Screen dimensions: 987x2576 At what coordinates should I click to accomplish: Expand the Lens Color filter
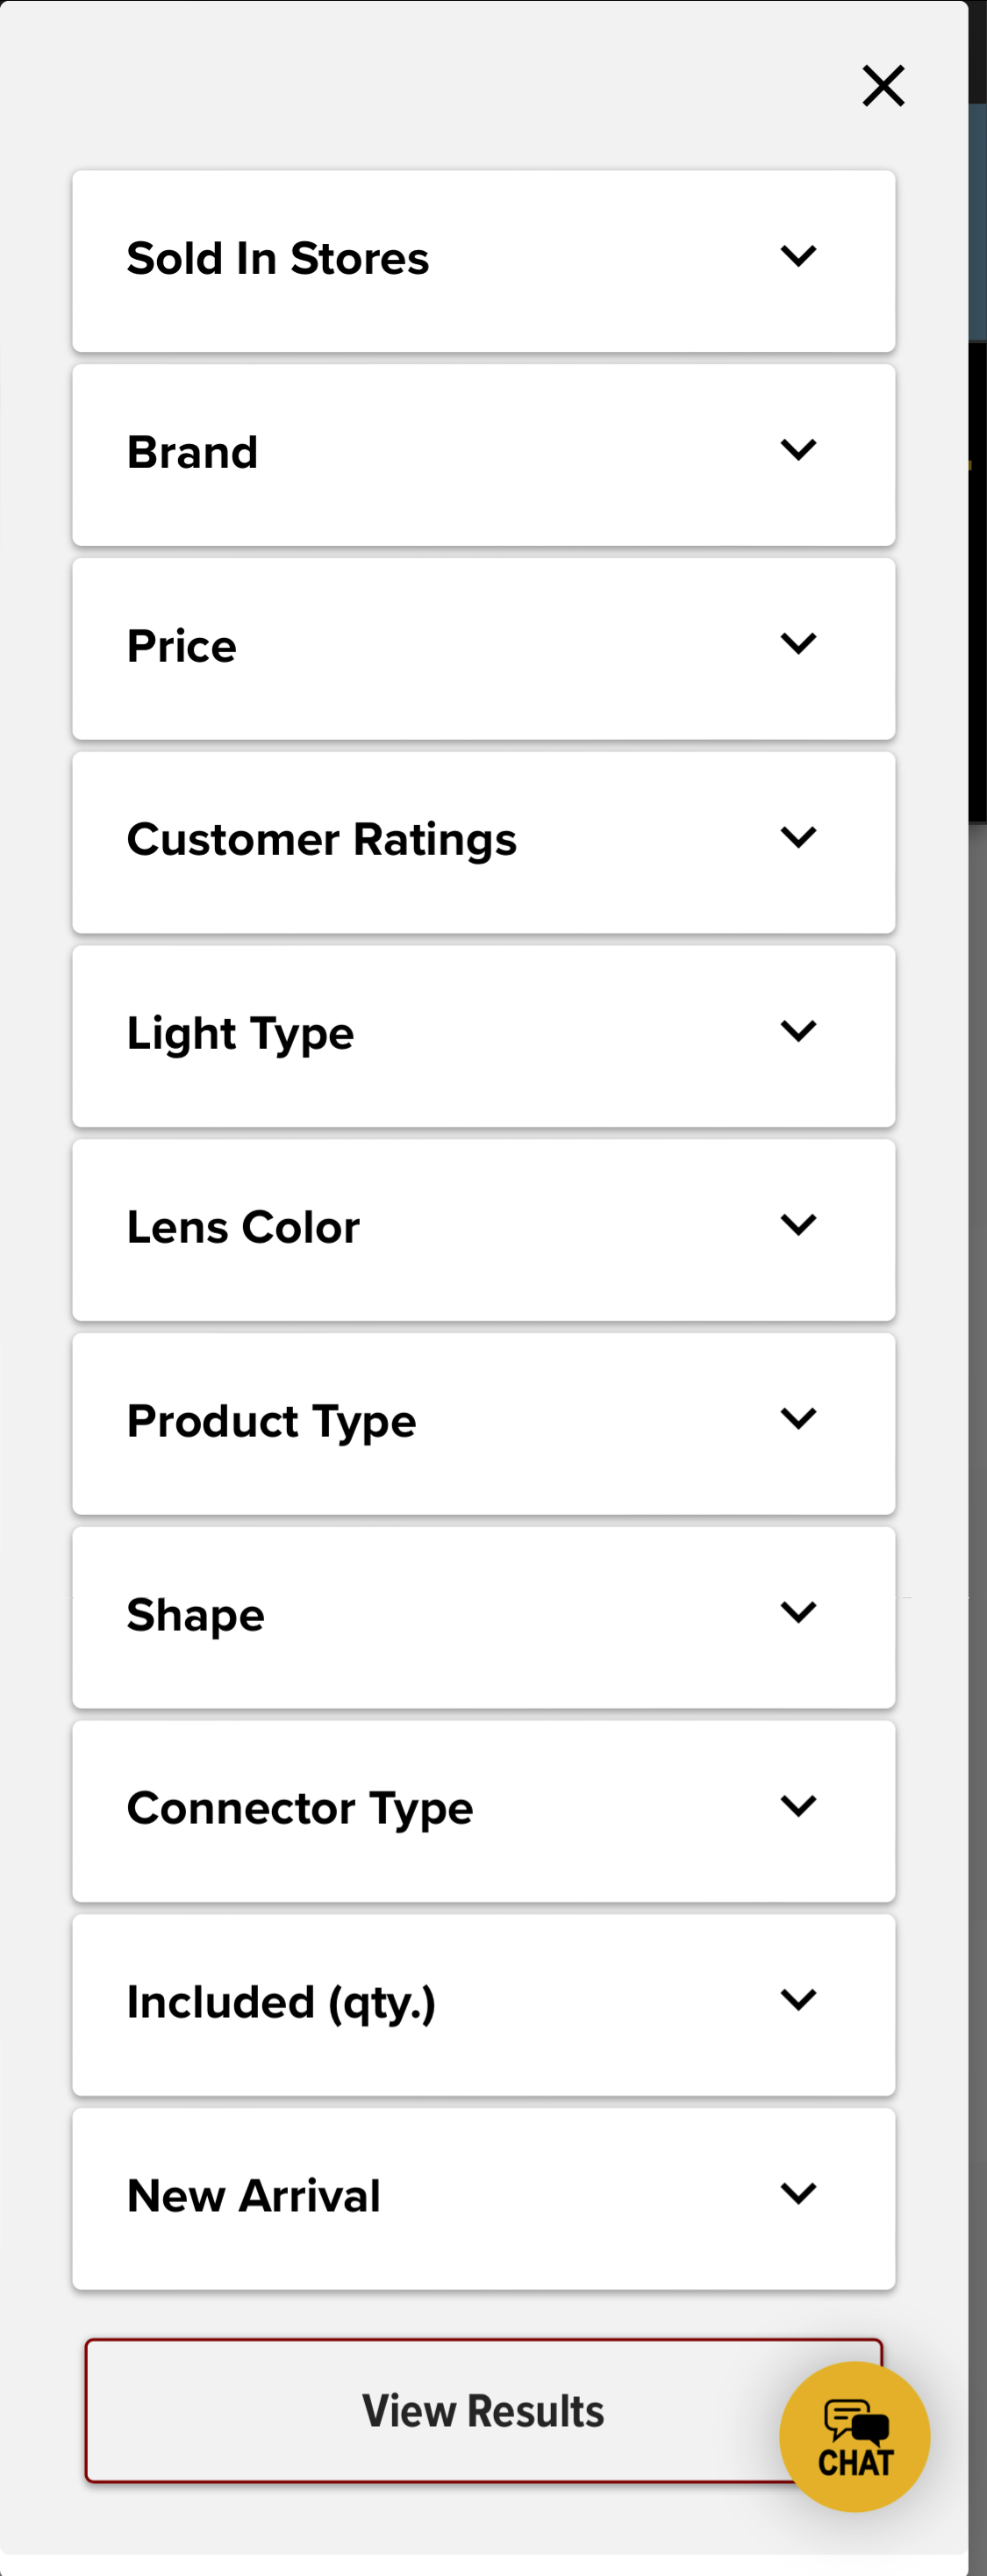[x=484, y=1228]
